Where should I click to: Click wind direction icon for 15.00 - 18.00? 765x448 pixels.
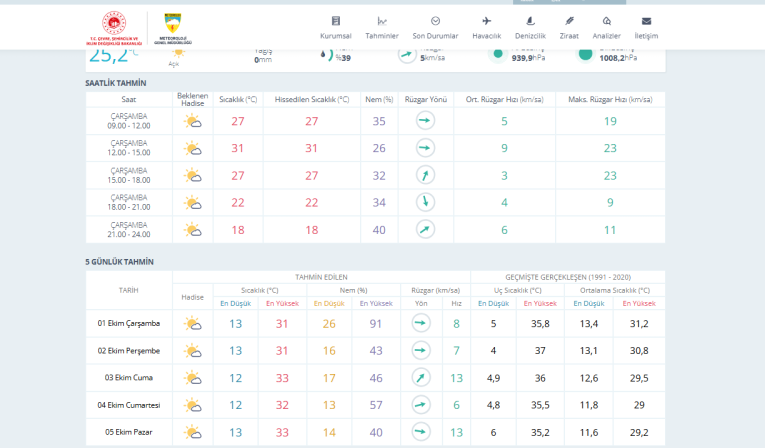[x=425, y=175]
